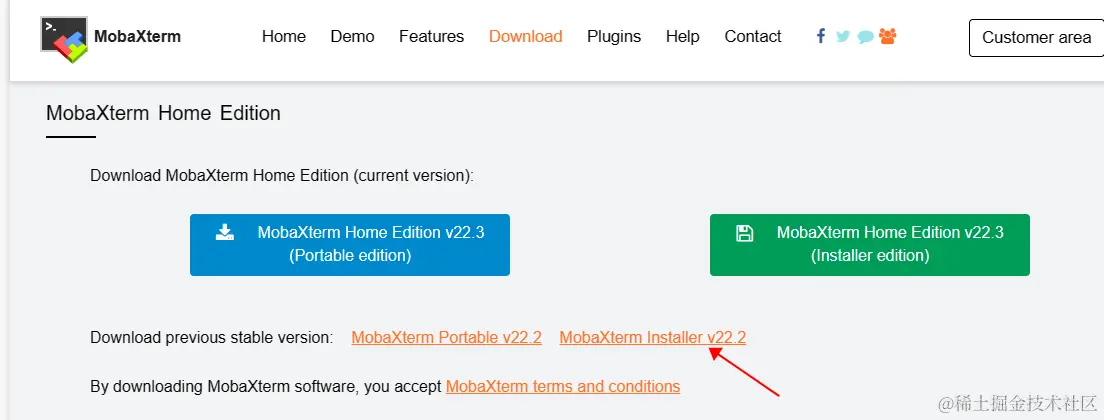The height and width of the screenshot is (420, 1104).
Task: Click the Customer area button
Action: click(1036, 37)
